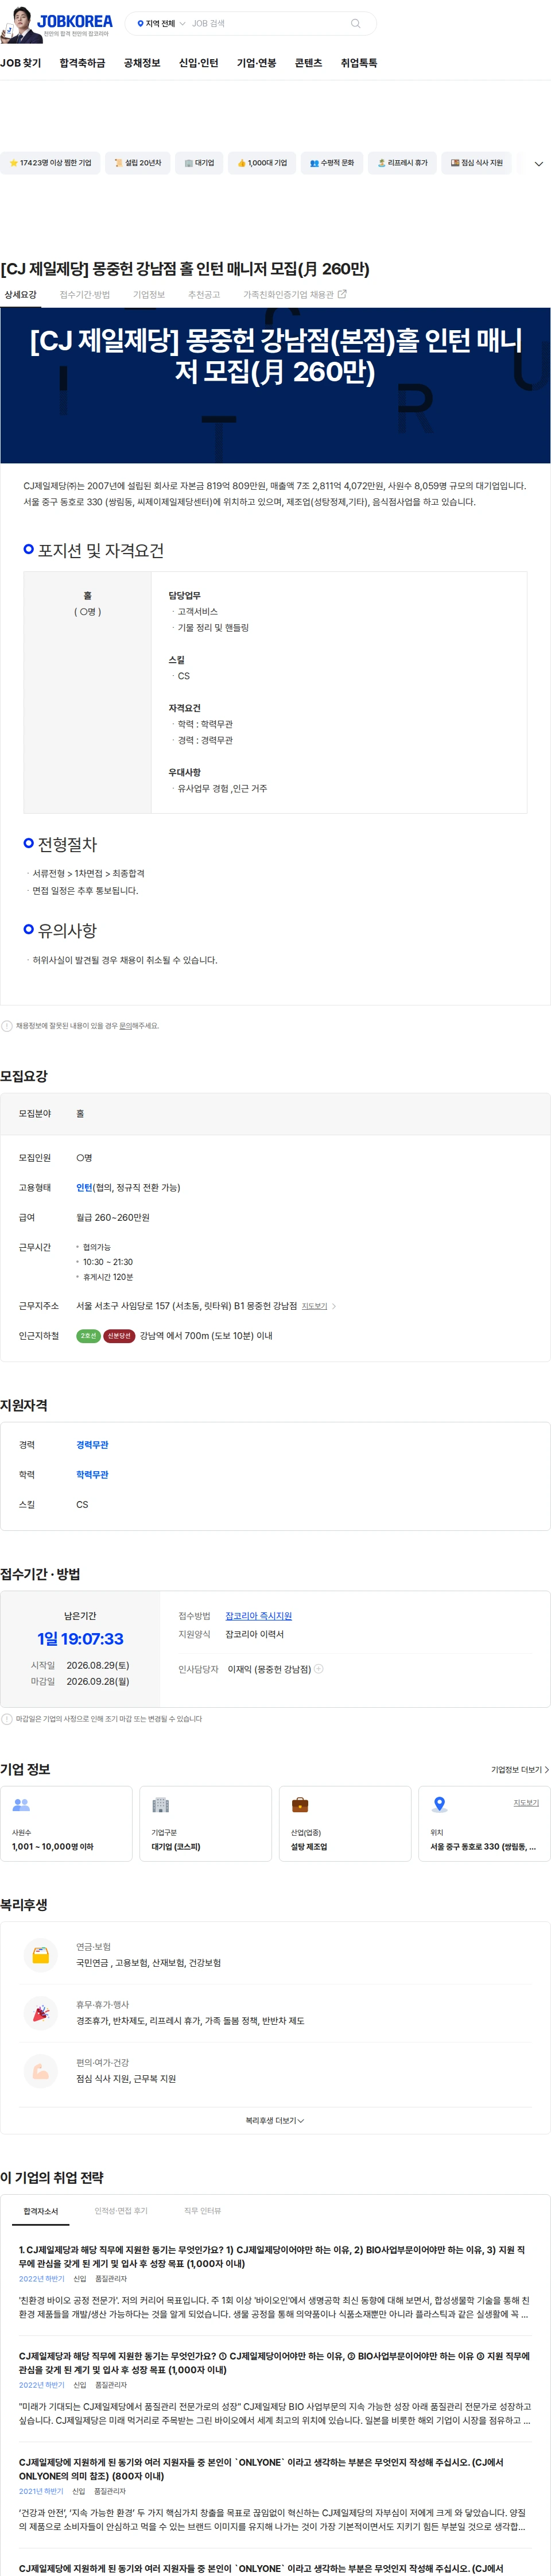This screenshot has height=2576, width=551.
Task: Click the 잡코리아 즉시지원 link
Action: pyautogui.click(x=258, y=1616)
